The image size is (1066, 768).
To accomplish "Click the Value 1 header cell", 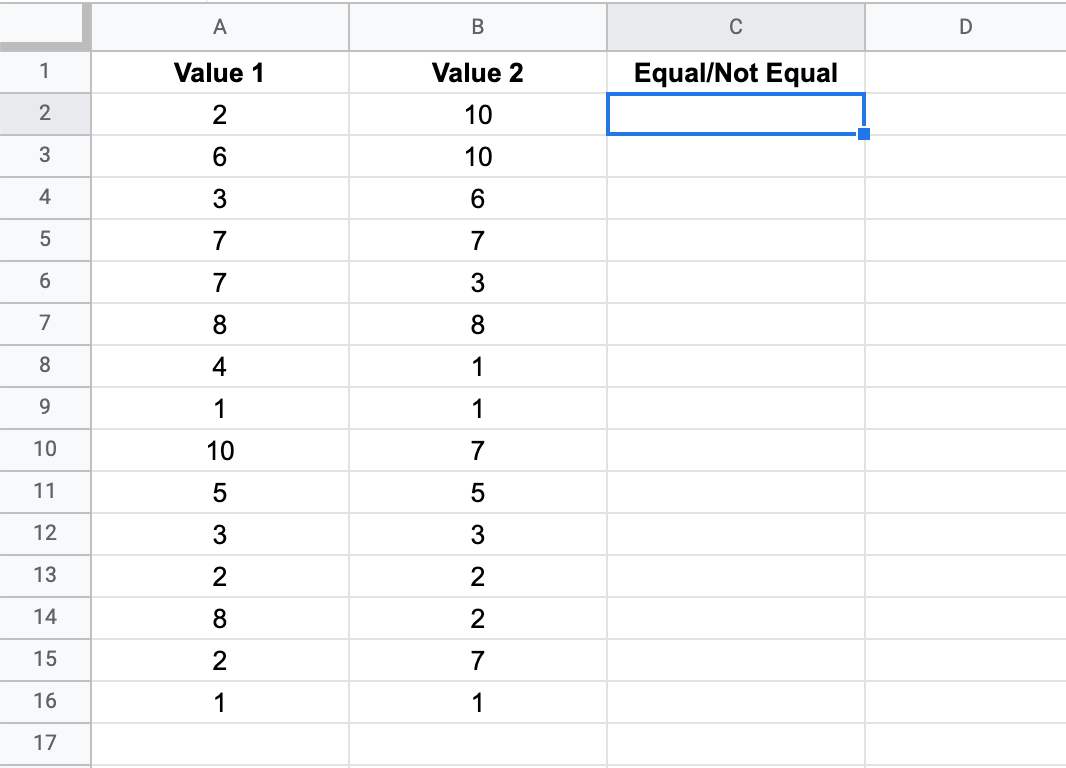I will [219, 72].
